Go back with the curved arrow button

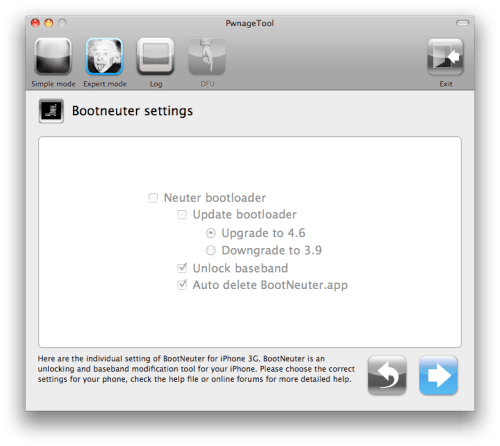[387, 375]
